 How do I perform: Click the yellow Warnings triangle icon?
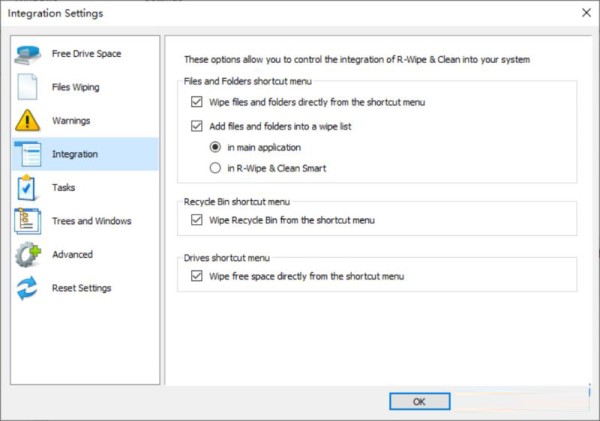click(x=27, y=121)
